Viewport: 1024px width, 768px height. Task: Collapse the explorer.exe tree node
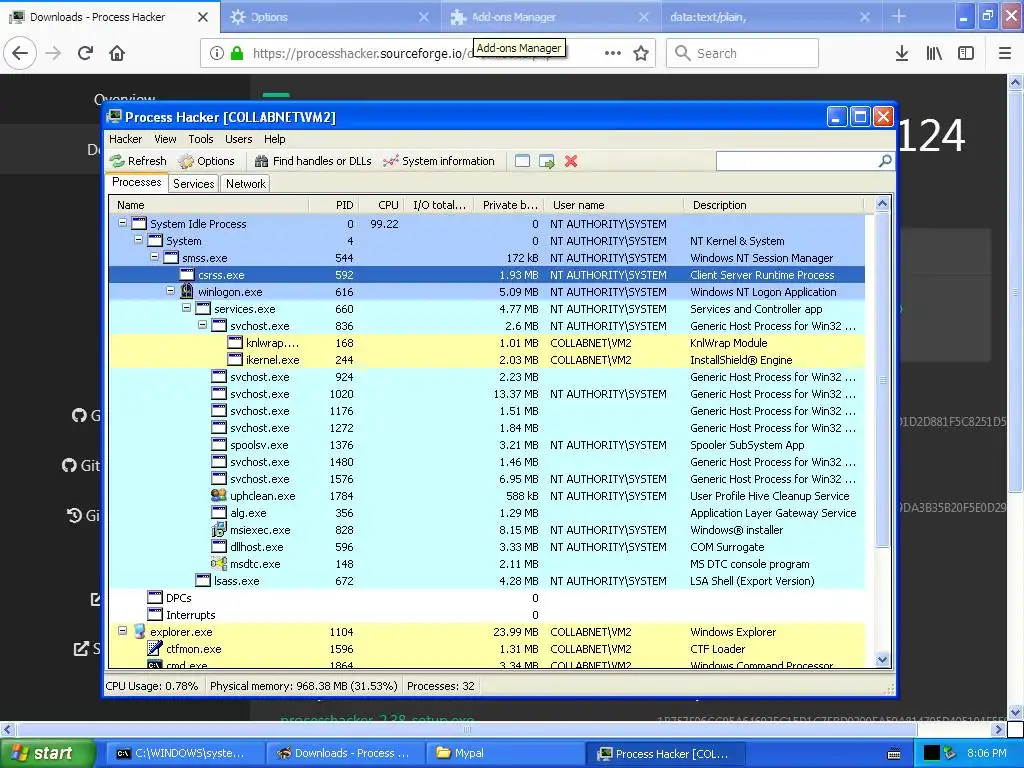click(122, 631)
